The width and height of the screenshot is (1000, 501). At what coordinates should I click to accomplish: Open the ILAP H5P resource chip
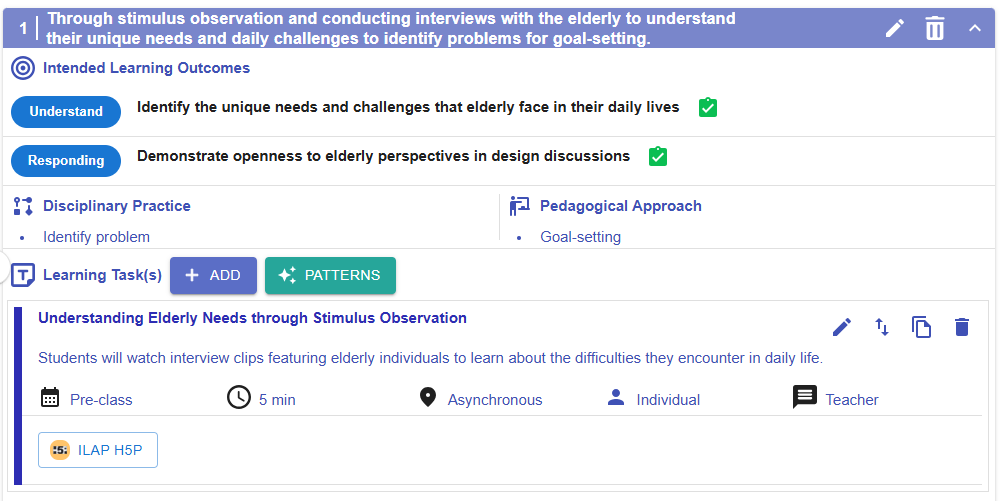point(98,450)
